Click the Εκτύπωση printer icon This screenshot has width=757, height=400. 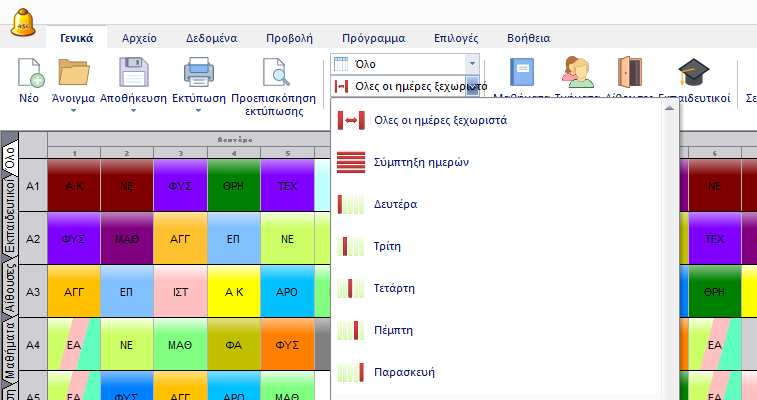pos(197,75)
